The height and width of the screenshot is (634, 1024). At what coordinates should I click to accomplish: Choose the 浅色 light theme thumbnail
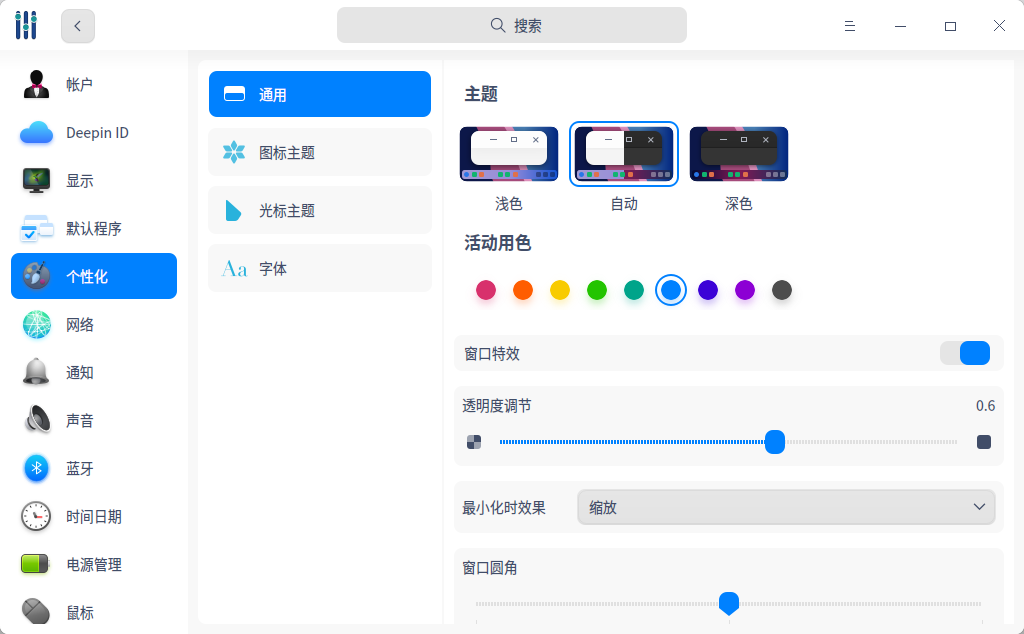[509, 154]
